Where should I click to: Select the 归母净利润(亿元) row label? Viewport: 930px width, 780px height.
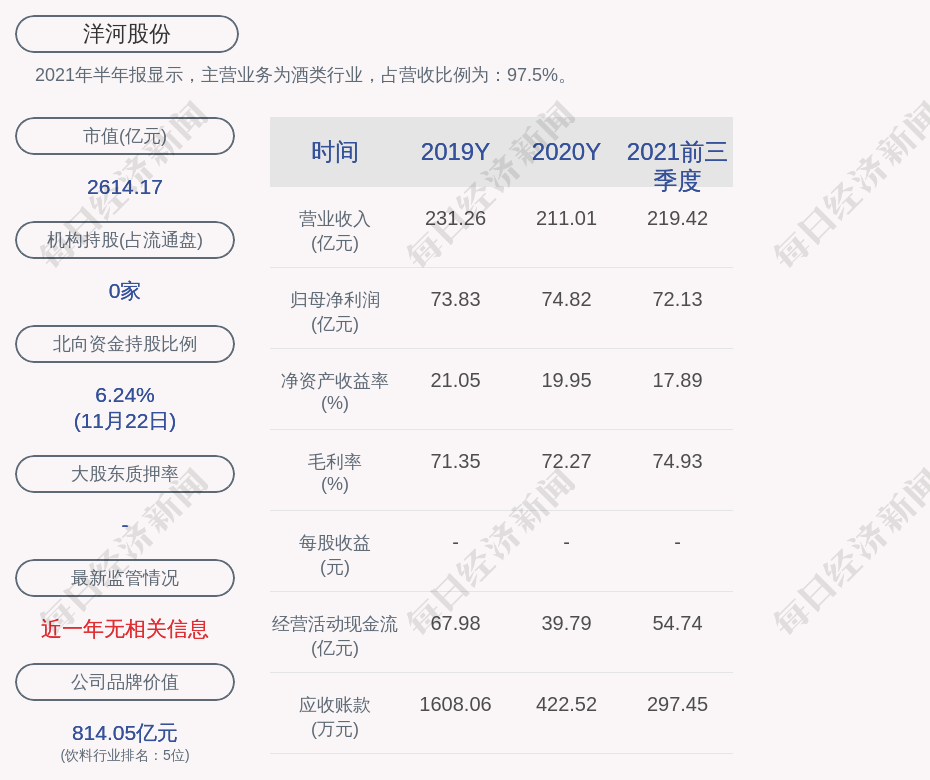click(x=335, y=312)
